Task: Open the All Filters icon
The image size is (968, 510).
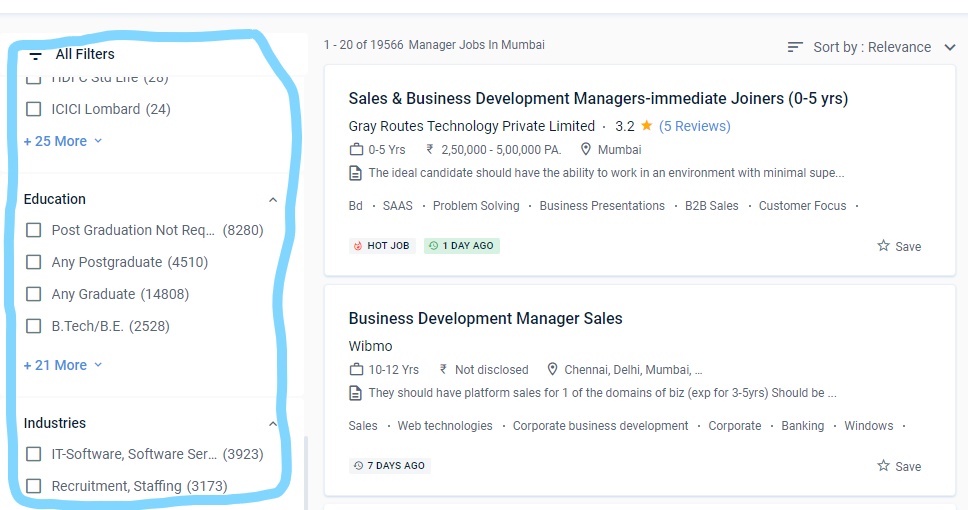Action: [36, 55]
